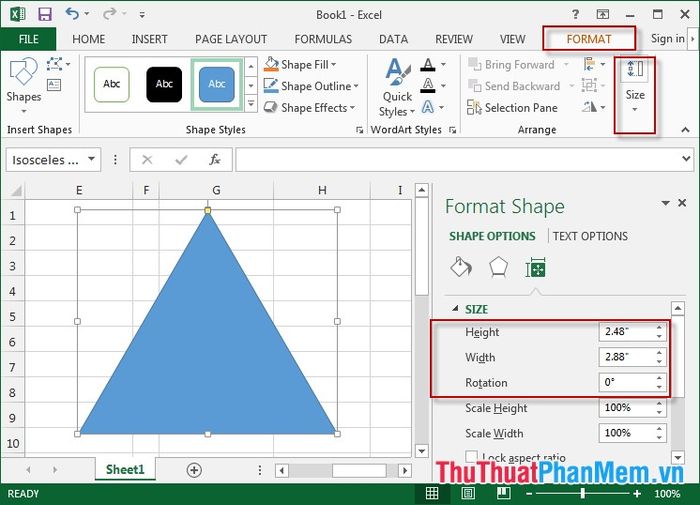700x505 pixels.
Task: Click into the Height value field
Action: tap(625, 332)
